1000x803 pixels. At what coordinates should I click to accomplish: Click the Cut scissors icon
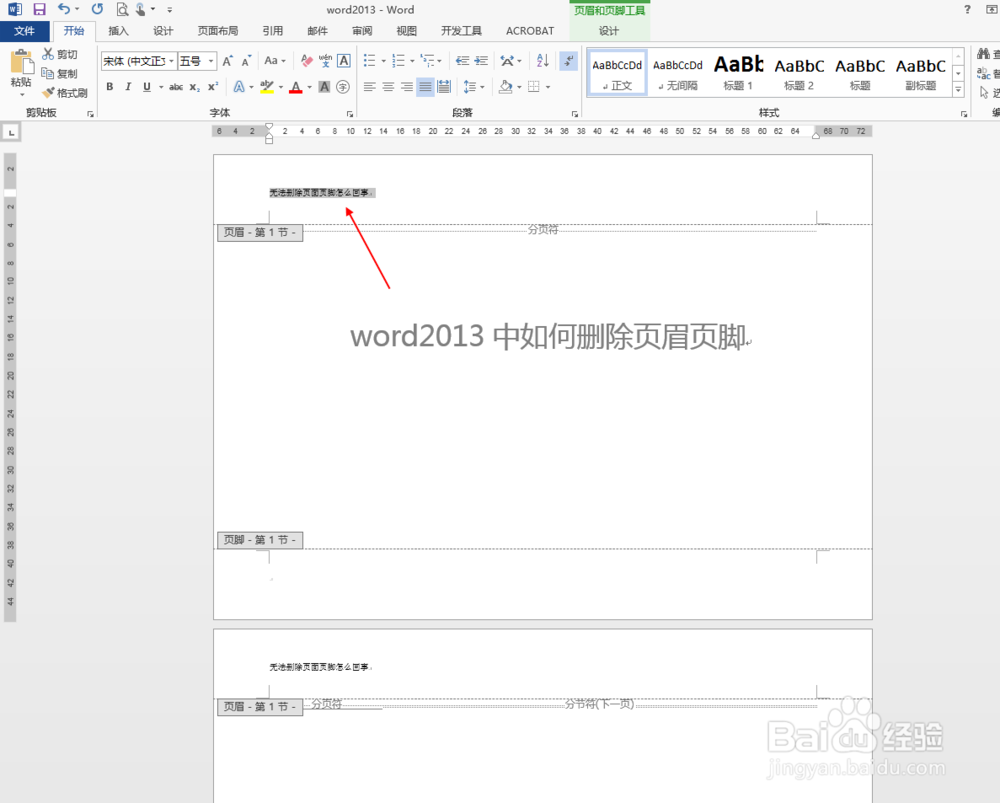(48, 54)
